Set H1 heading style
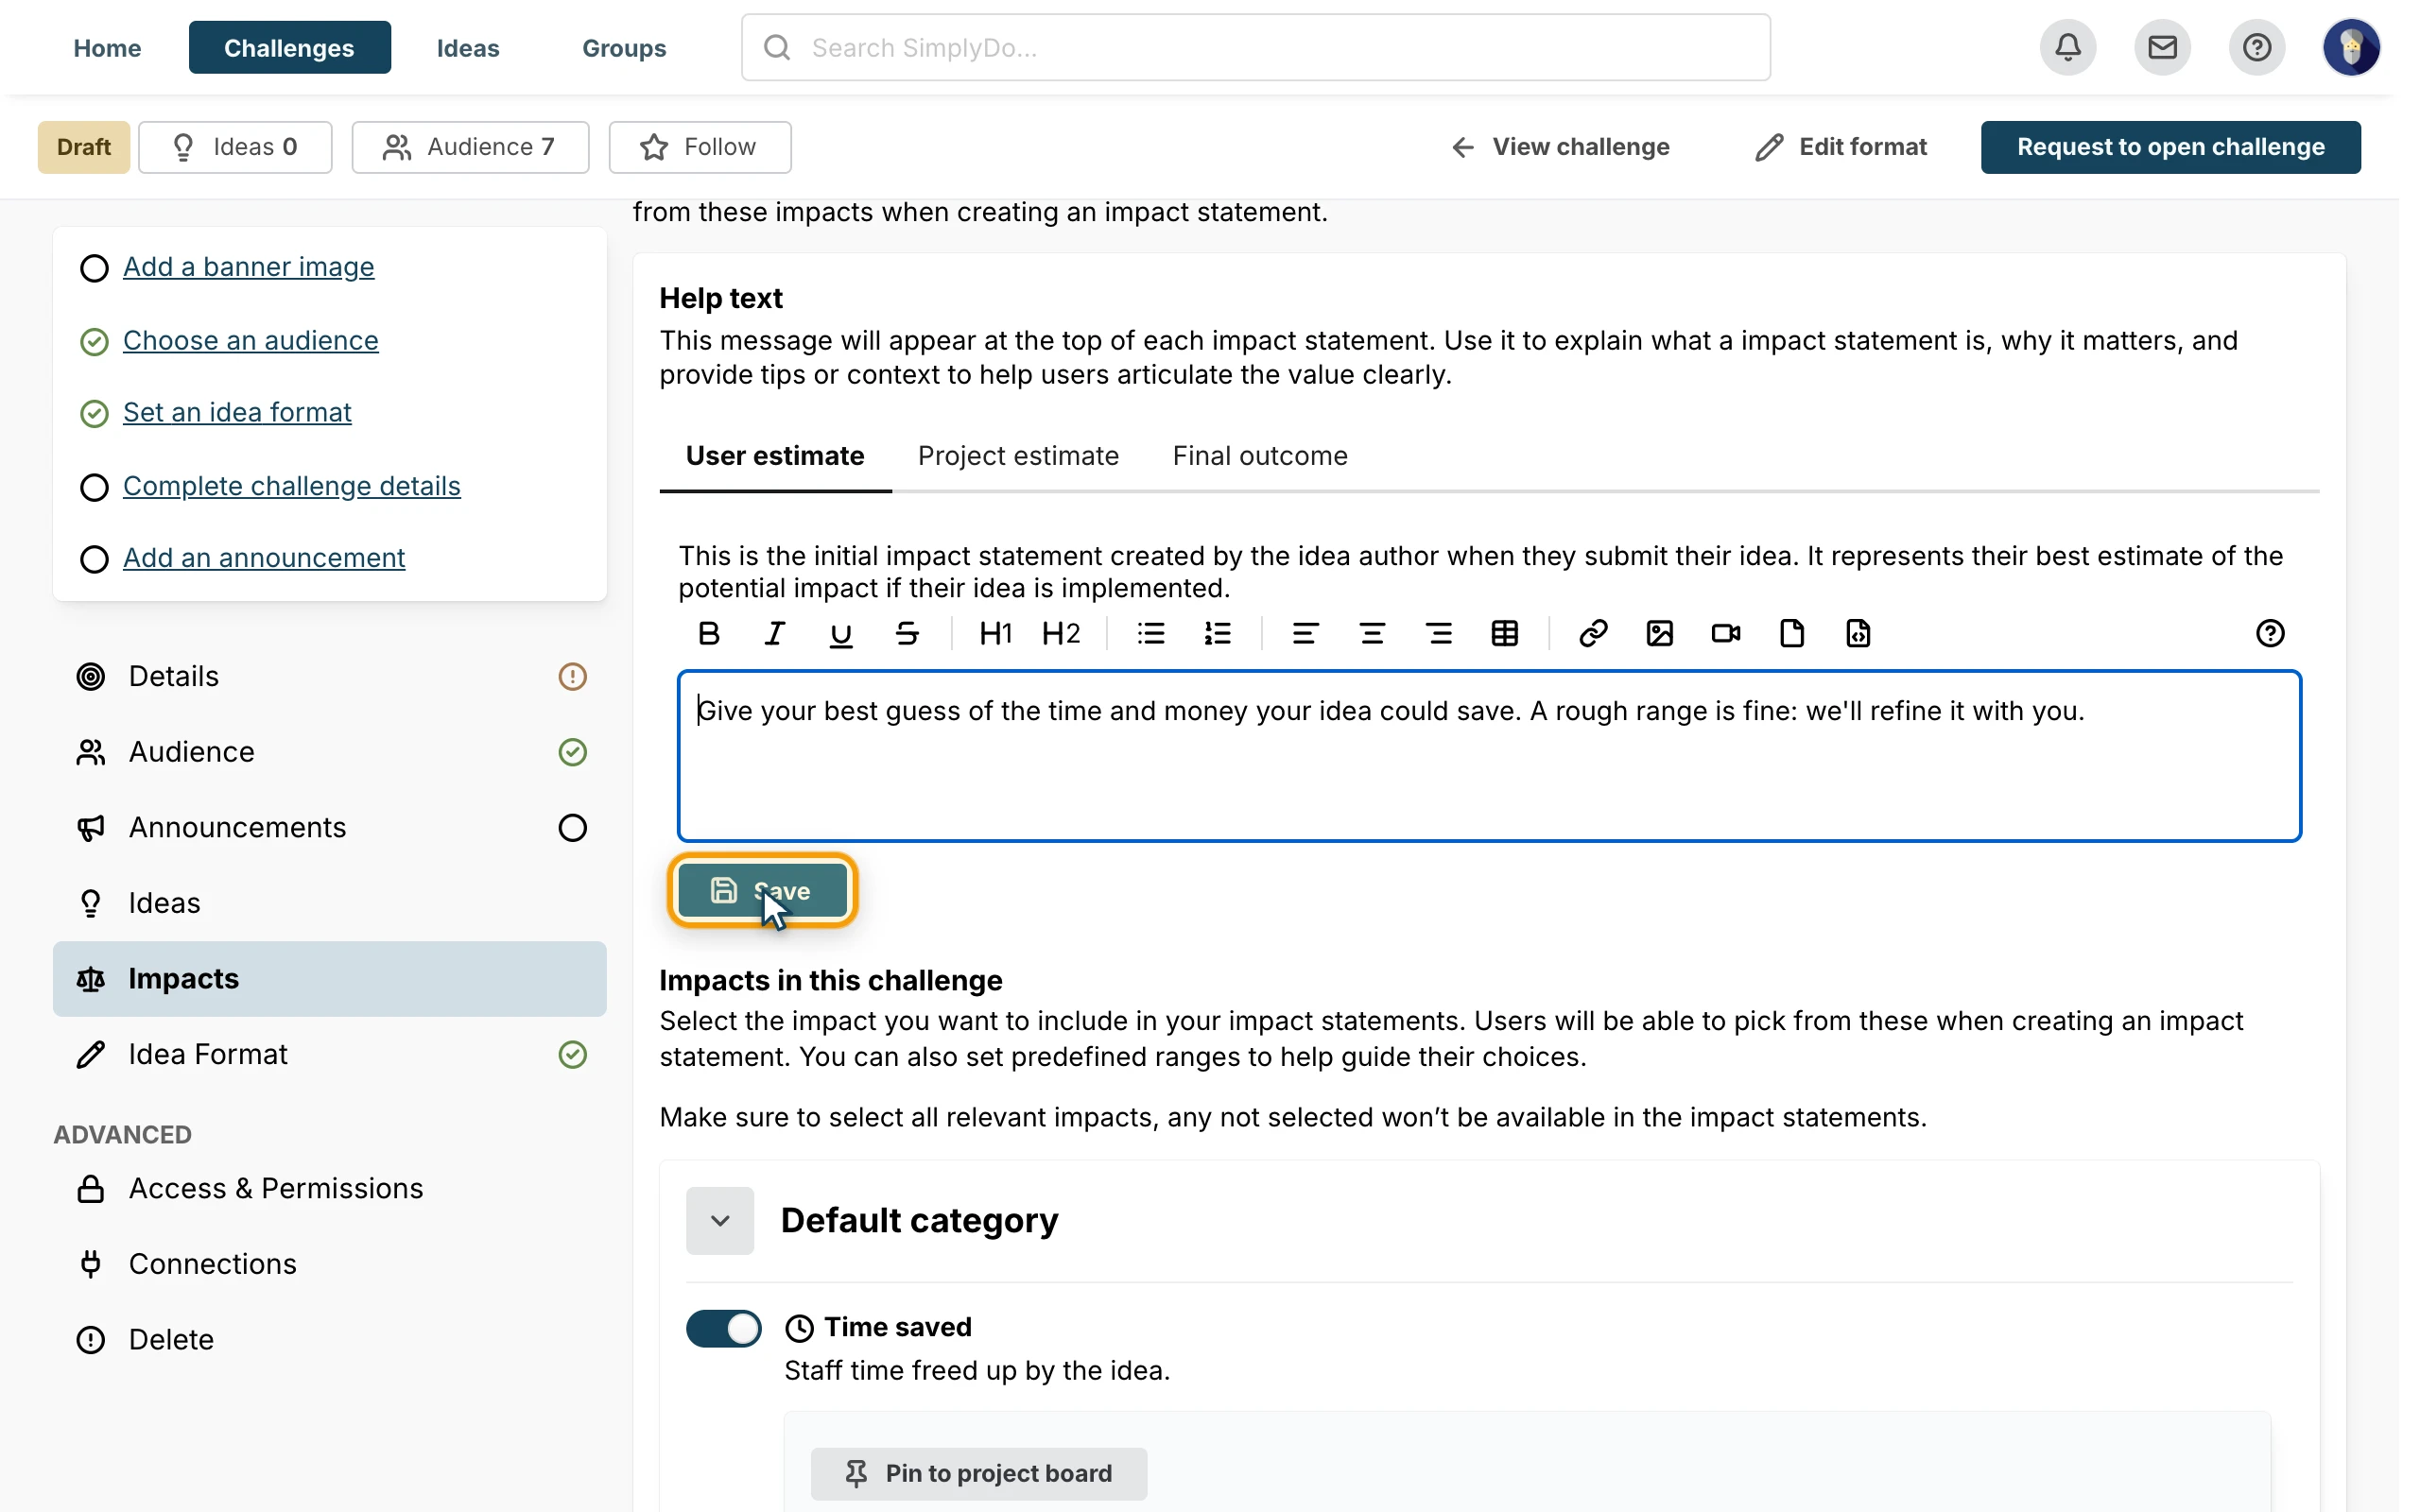2420x1512 pixels. tap(995, 633)
